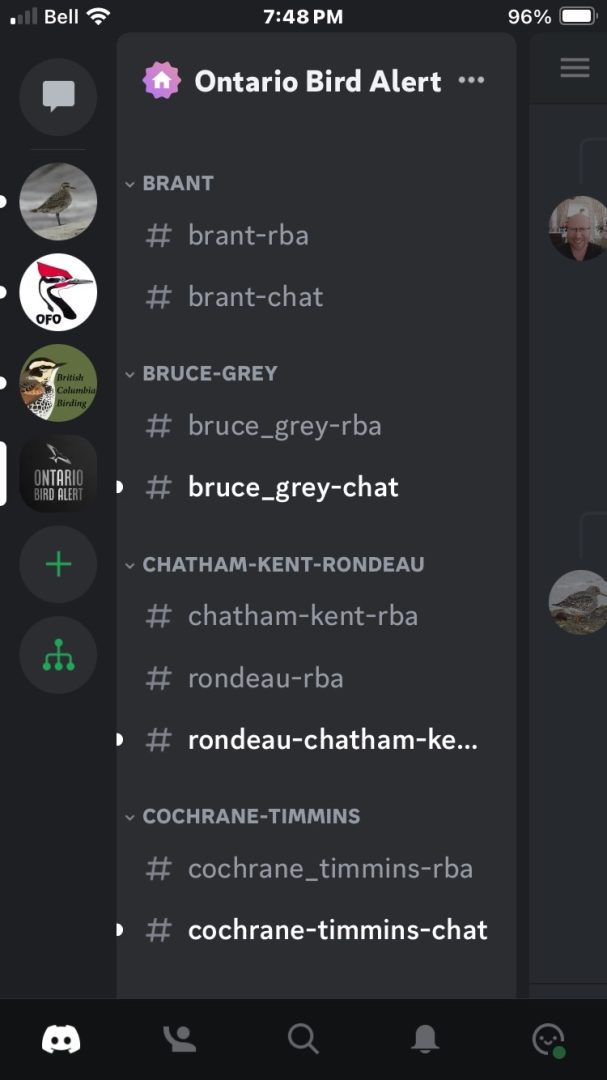Tap the green plus add server button

coord(59,564)
